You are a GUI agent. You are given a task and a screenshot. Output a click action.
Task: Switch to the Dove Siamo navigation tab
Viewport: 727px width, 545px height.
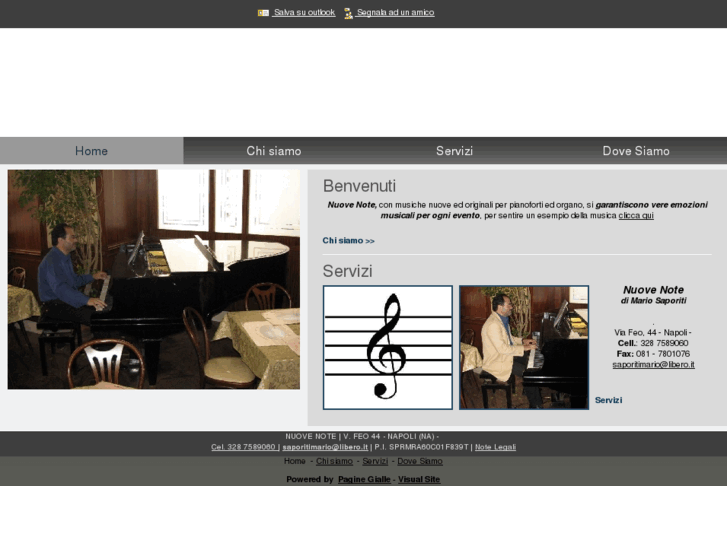(x=636, y=151)
